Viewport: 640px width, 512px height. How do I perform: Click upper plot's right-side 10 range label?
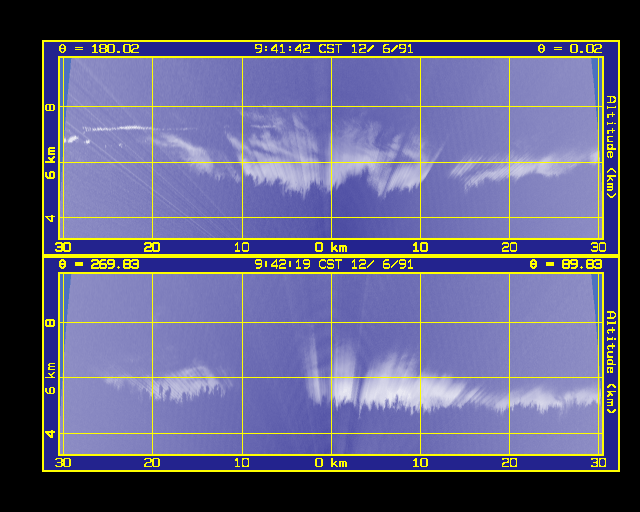pyautogui.click(x=420, y=247)
